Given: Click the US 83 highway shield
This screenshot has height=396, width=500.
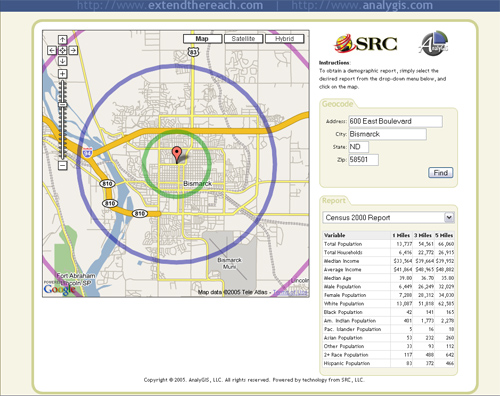Looking at the screenshot, I should point(193,52).
